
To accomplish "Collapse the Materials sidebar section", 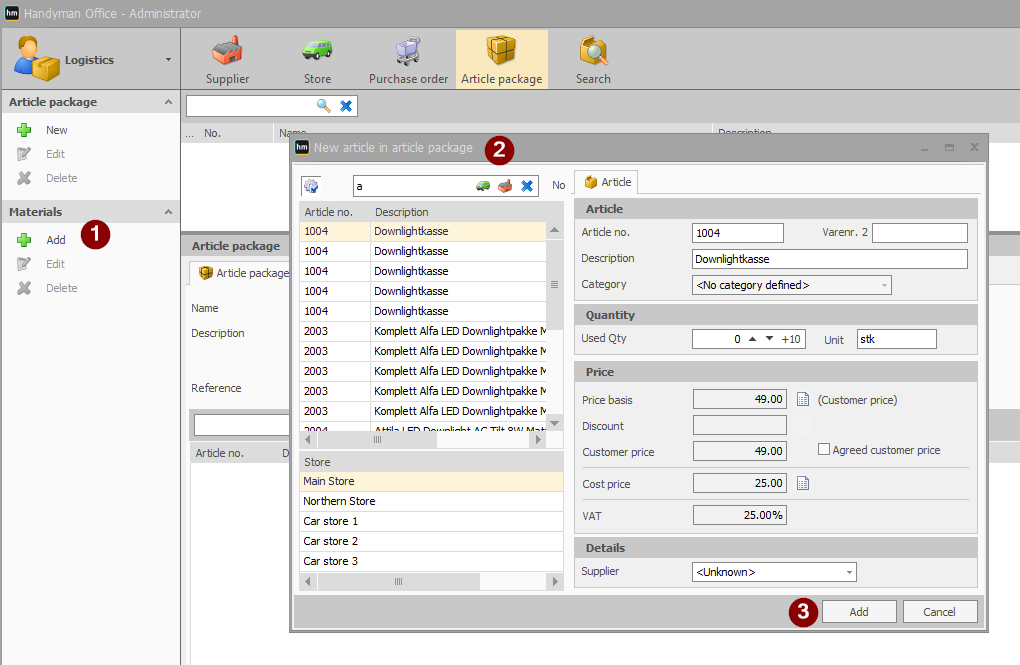I will (x=168, y=212).
